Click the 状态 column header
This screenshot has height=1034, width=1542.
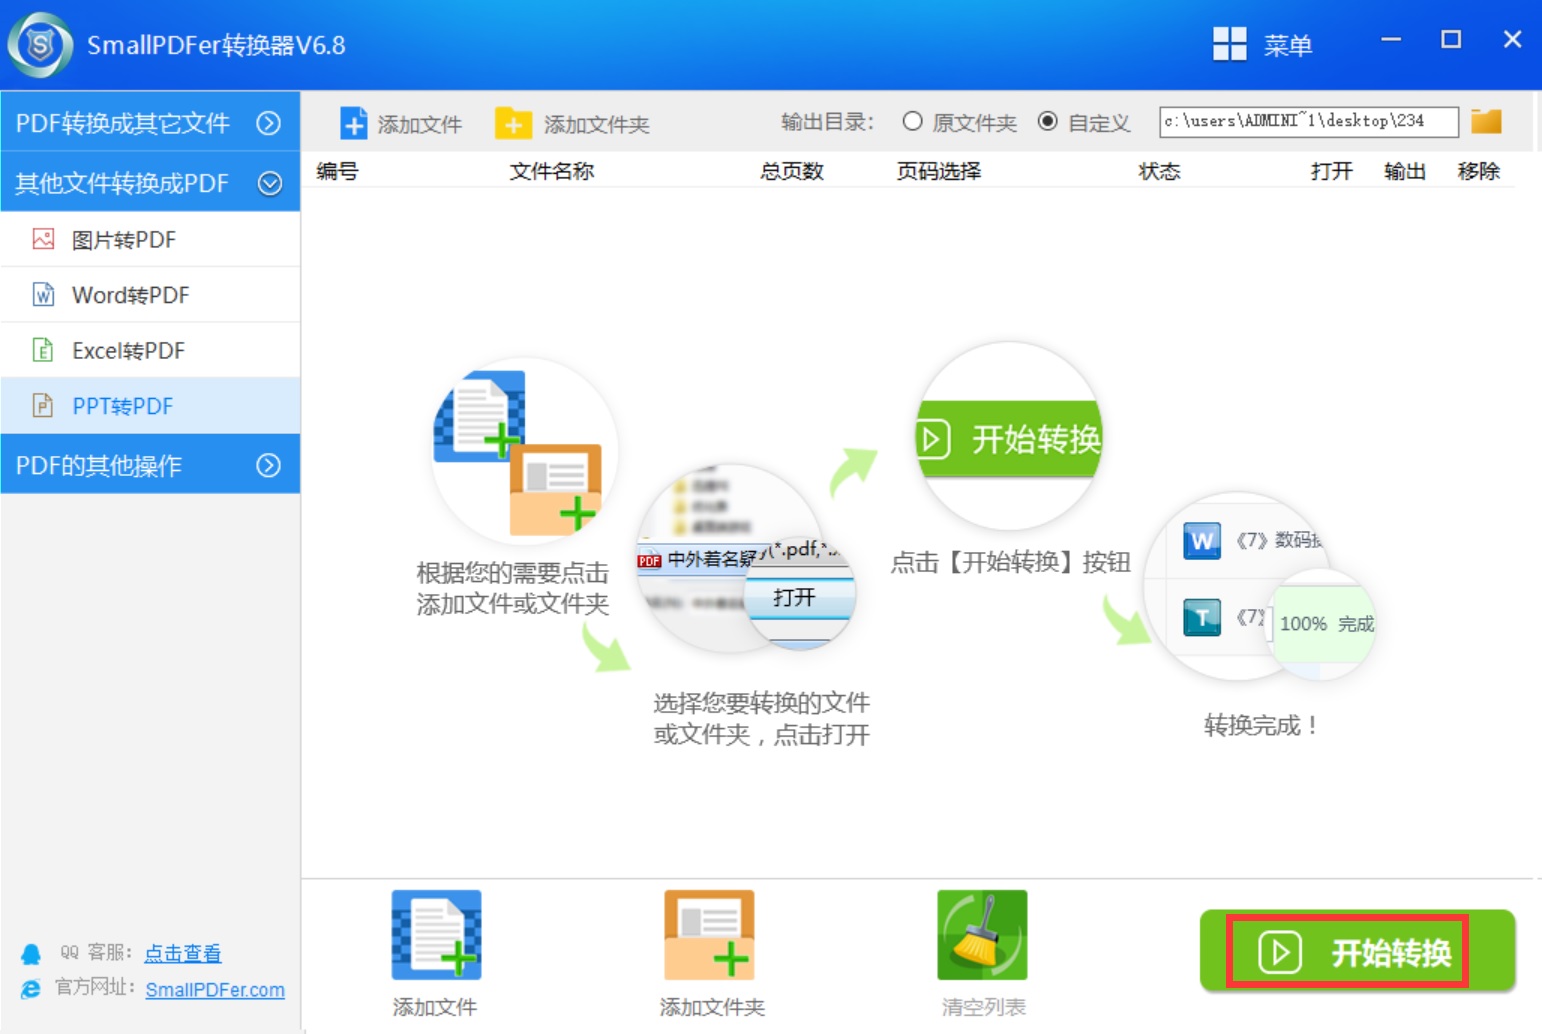1159,171
